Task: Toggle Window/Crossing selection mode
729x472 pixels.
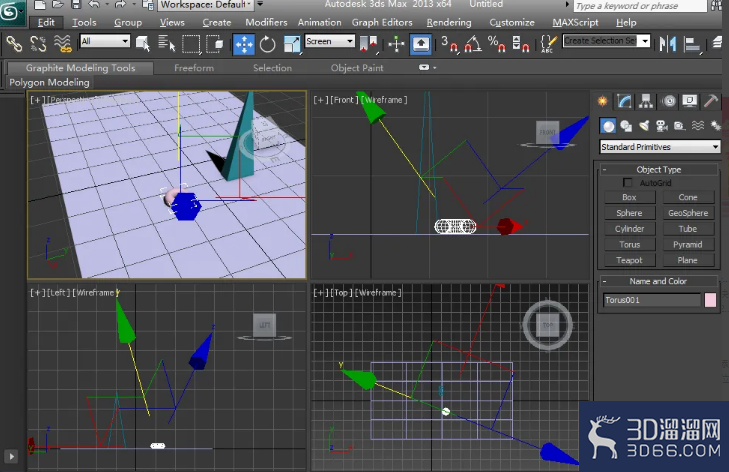Action: tap(214, 44)
